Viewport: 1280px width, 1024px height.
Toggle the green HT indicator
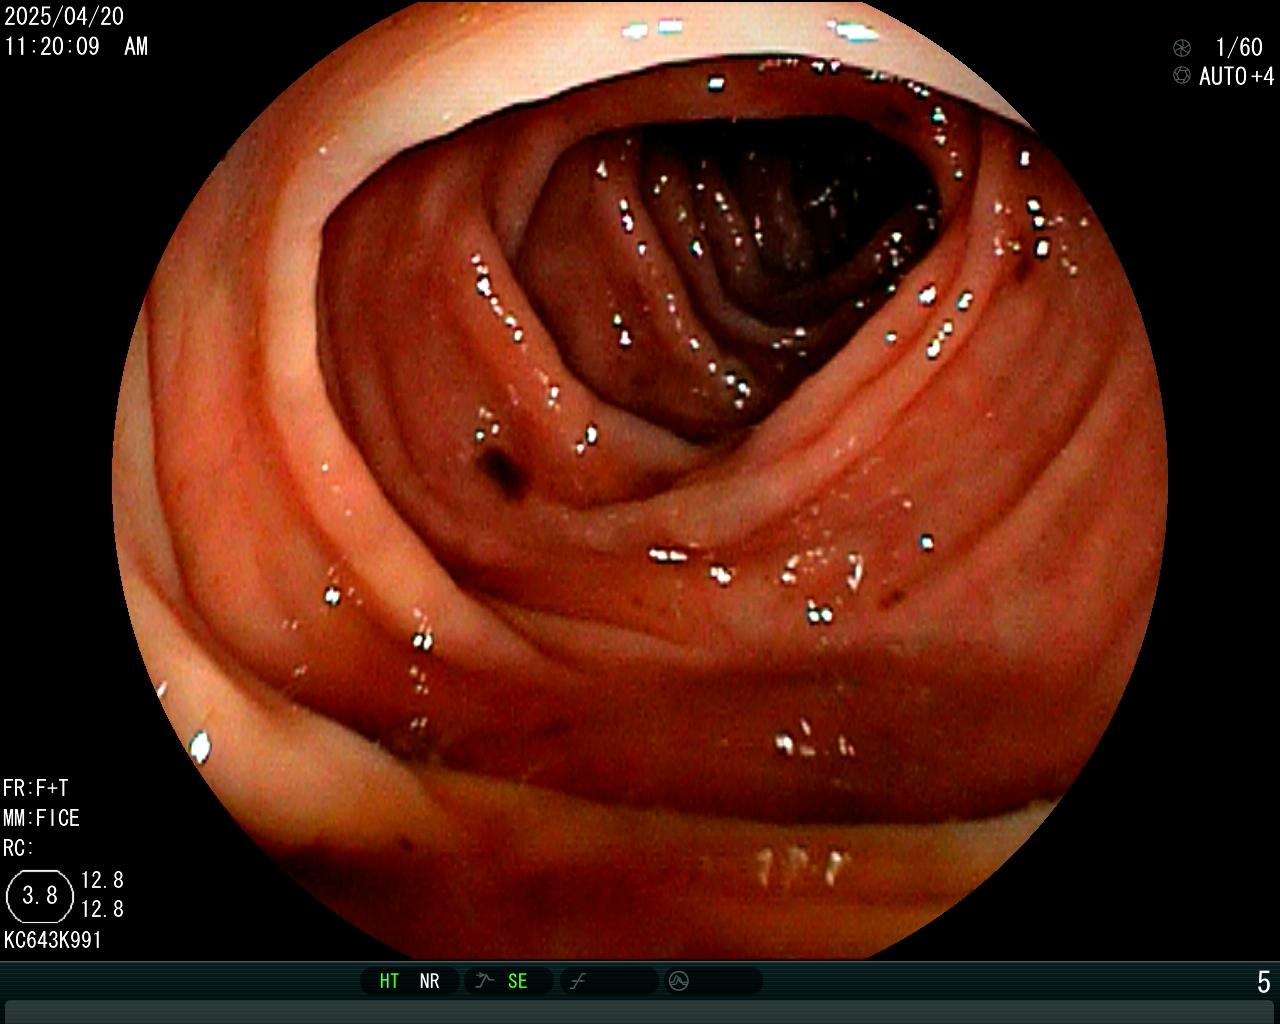click(x=389, y=981)
